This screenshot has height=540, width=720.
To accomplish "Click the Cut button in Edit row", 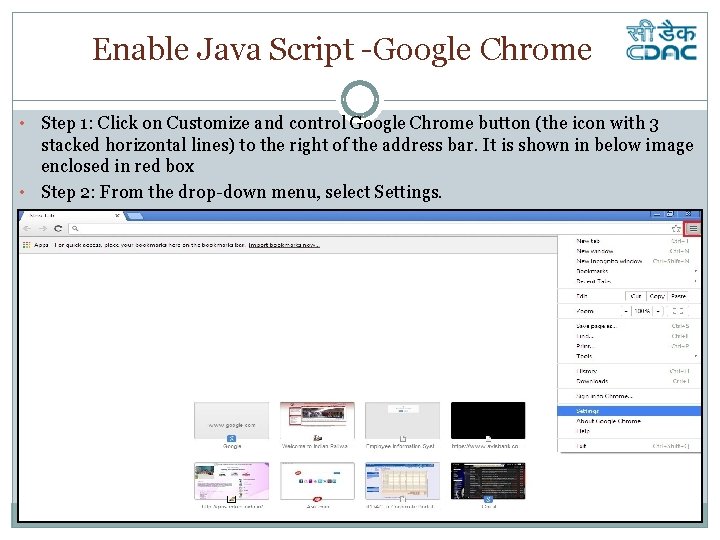I will 636,296.
